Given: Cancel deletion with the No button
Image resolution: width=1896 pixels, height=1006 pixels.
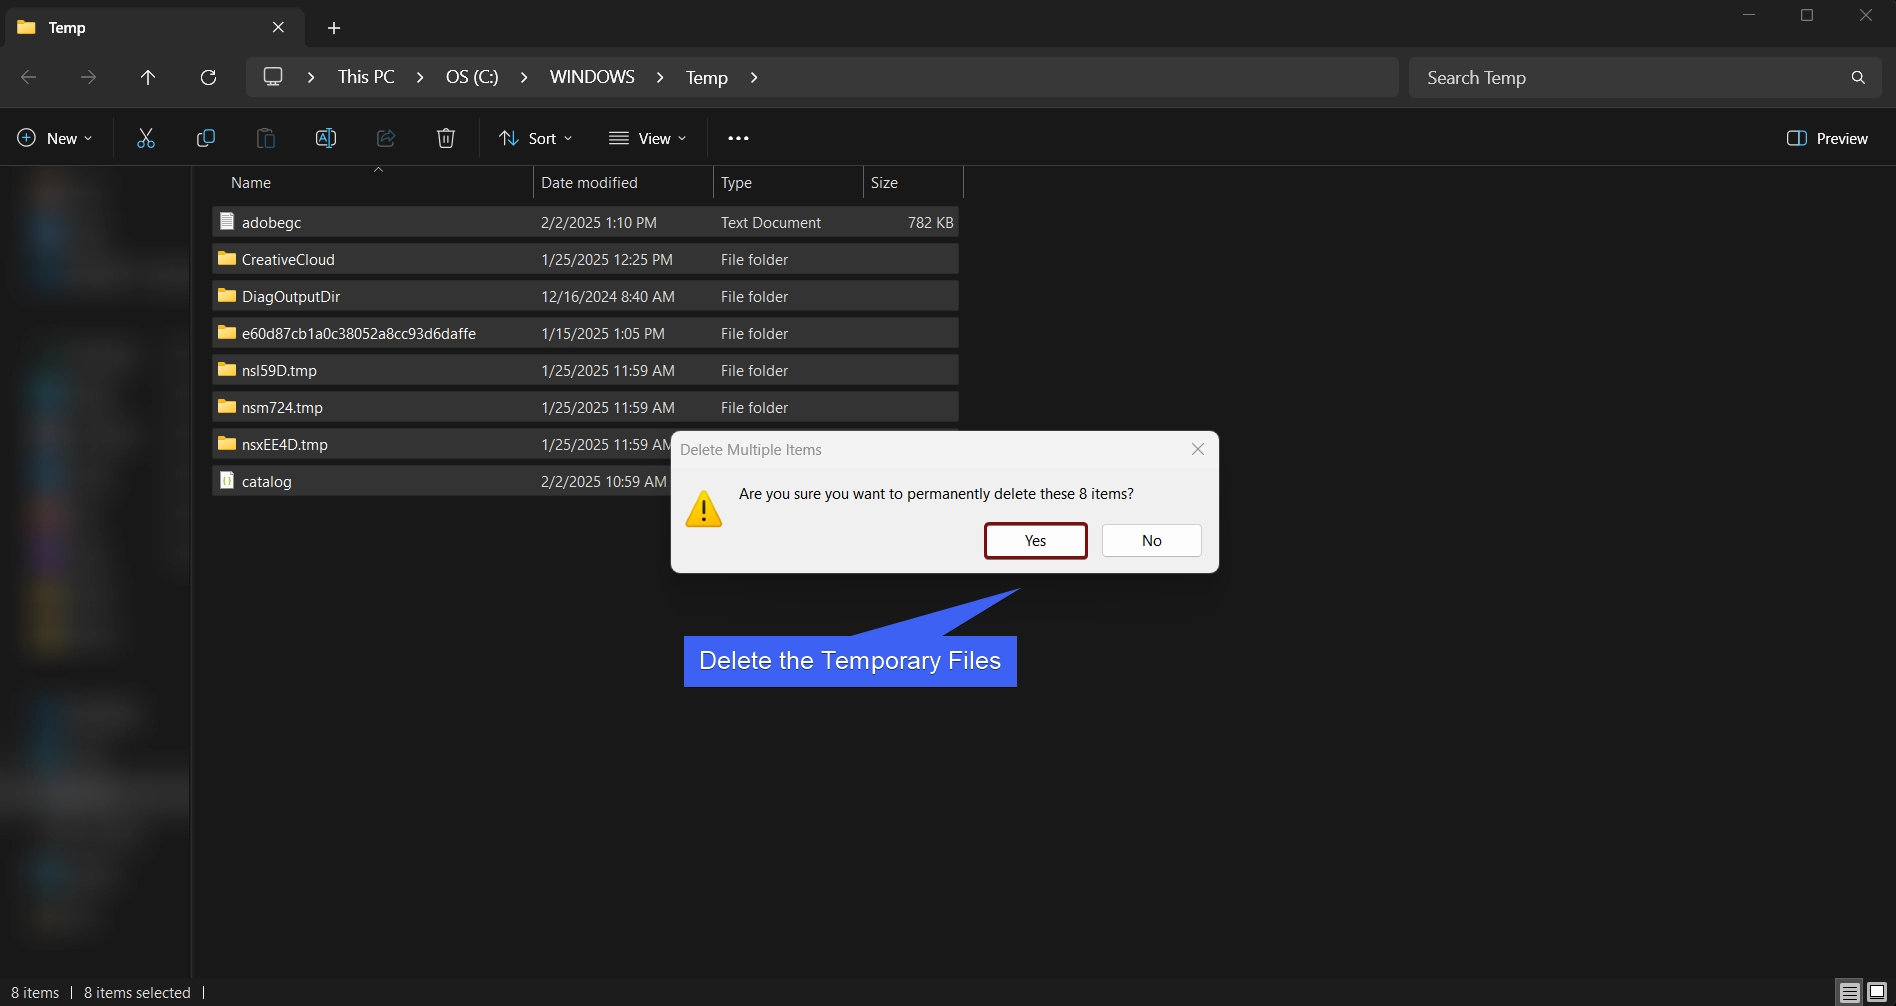Looking at the screenshot, I should [1152, 540].
